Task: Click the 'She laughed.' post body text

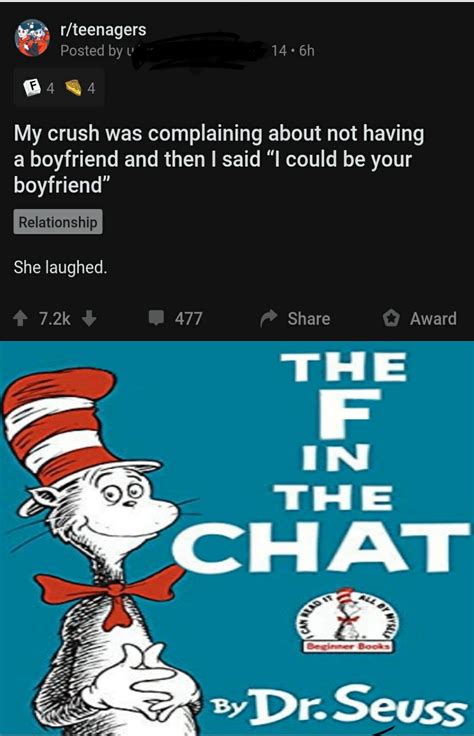Action: point(61,268)
